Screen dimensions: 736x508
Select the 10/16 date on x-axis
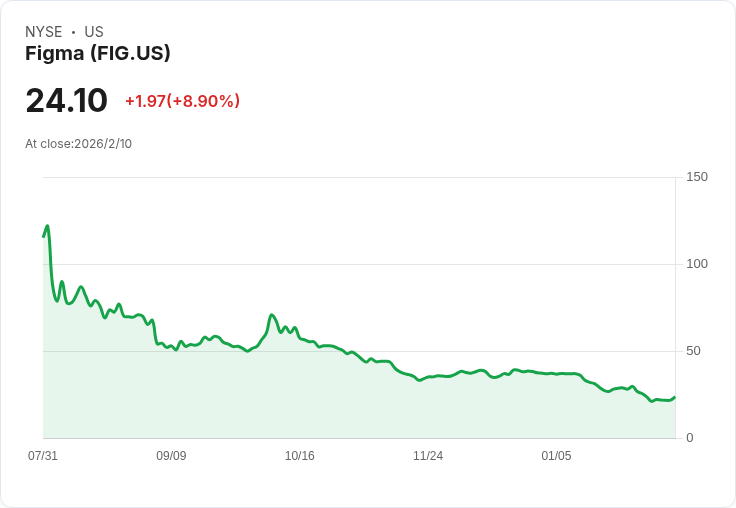(x=300, y=456)
